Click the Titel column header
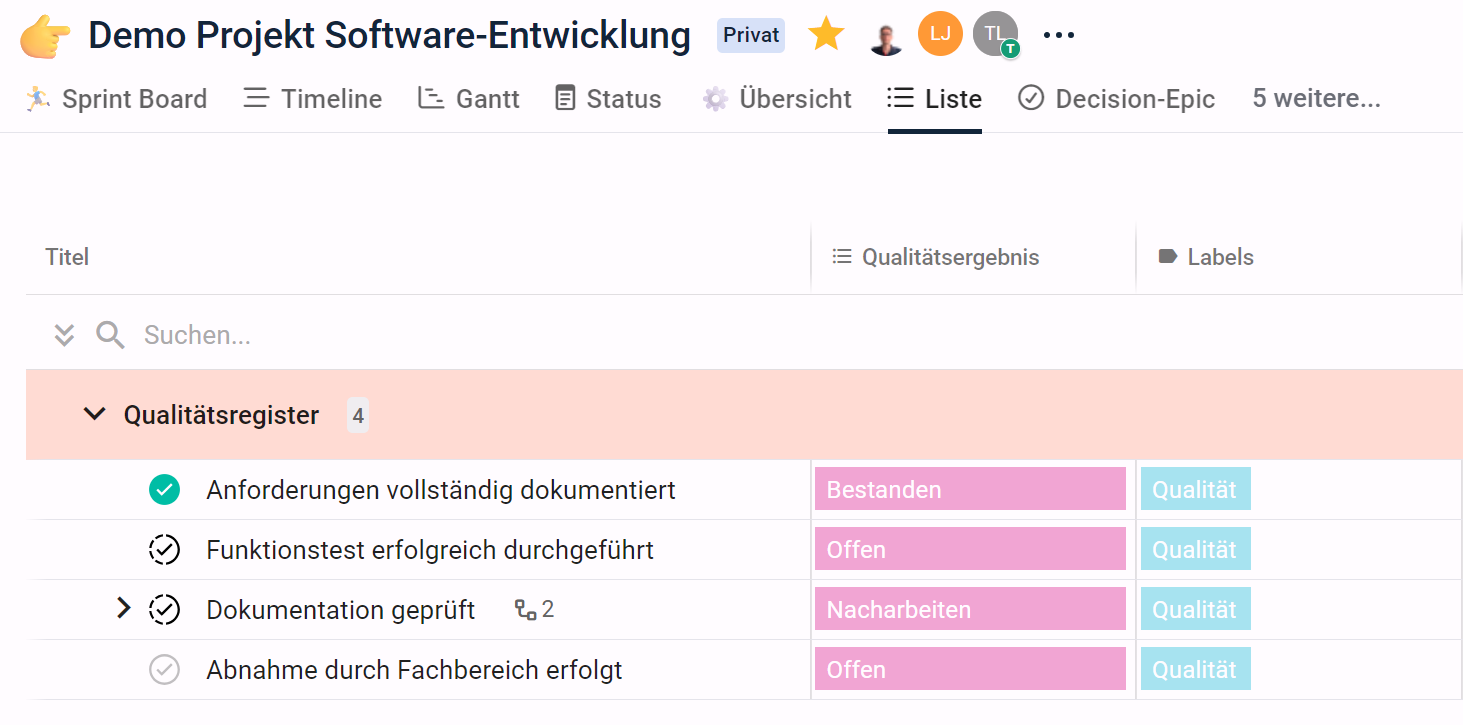The width and height of the screenshot is (1463, 725). click(x=67, y=257)
